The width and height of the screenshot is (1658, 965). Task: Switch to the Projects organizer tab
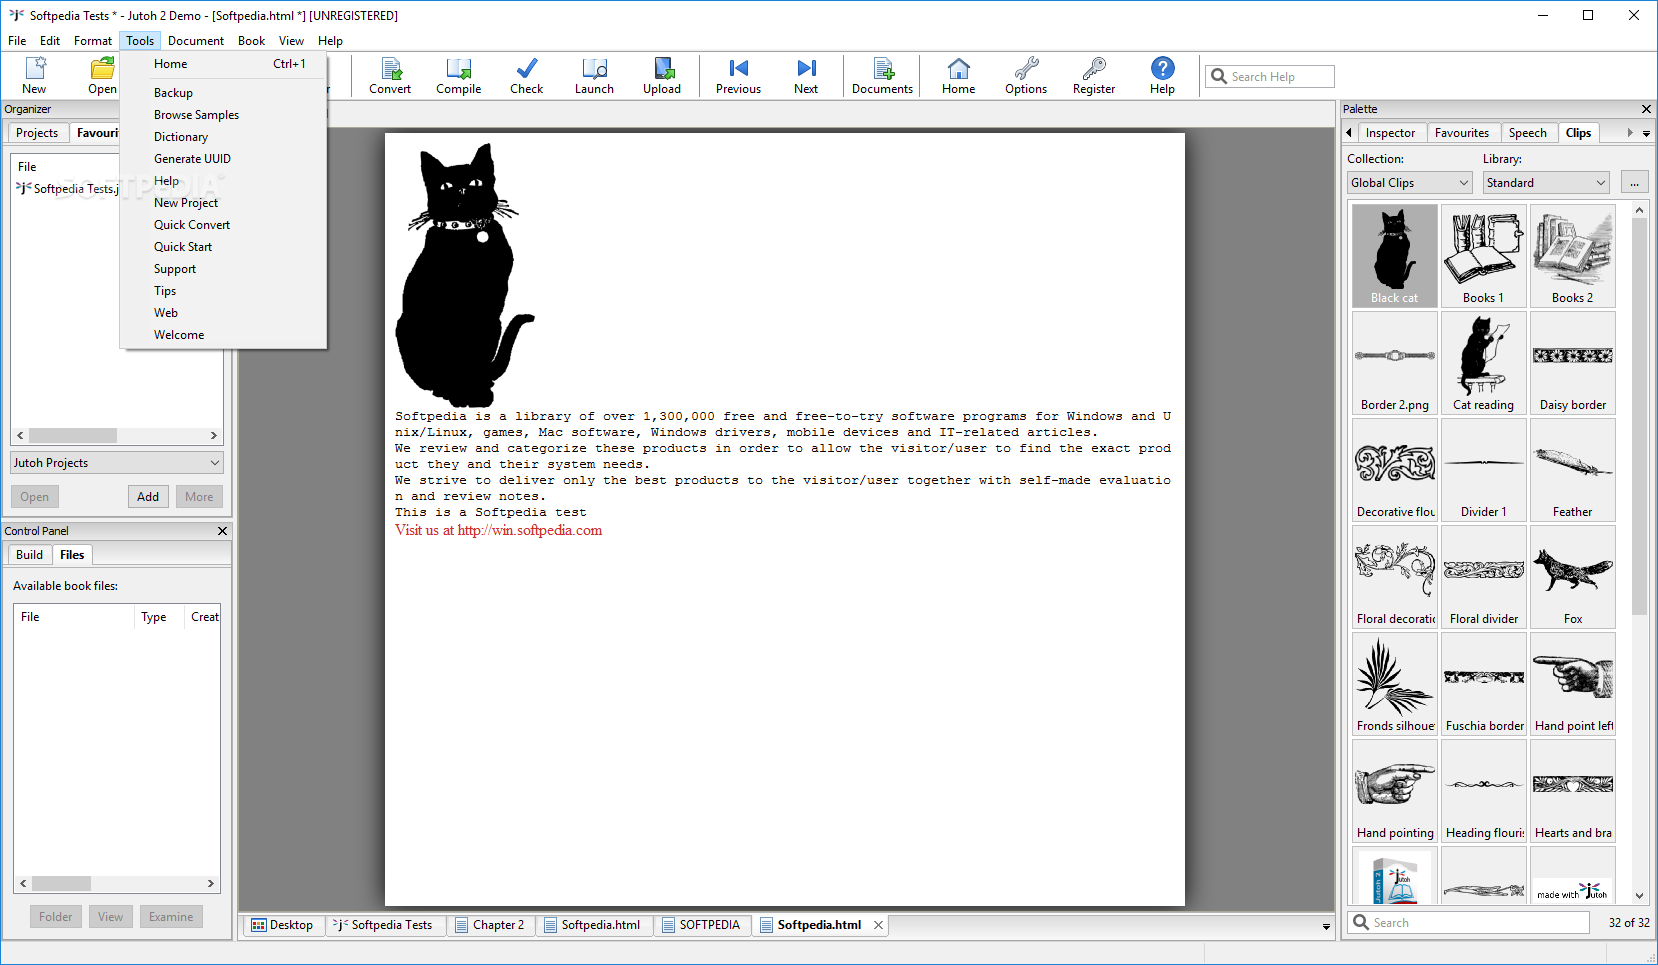tap(37, 133)
